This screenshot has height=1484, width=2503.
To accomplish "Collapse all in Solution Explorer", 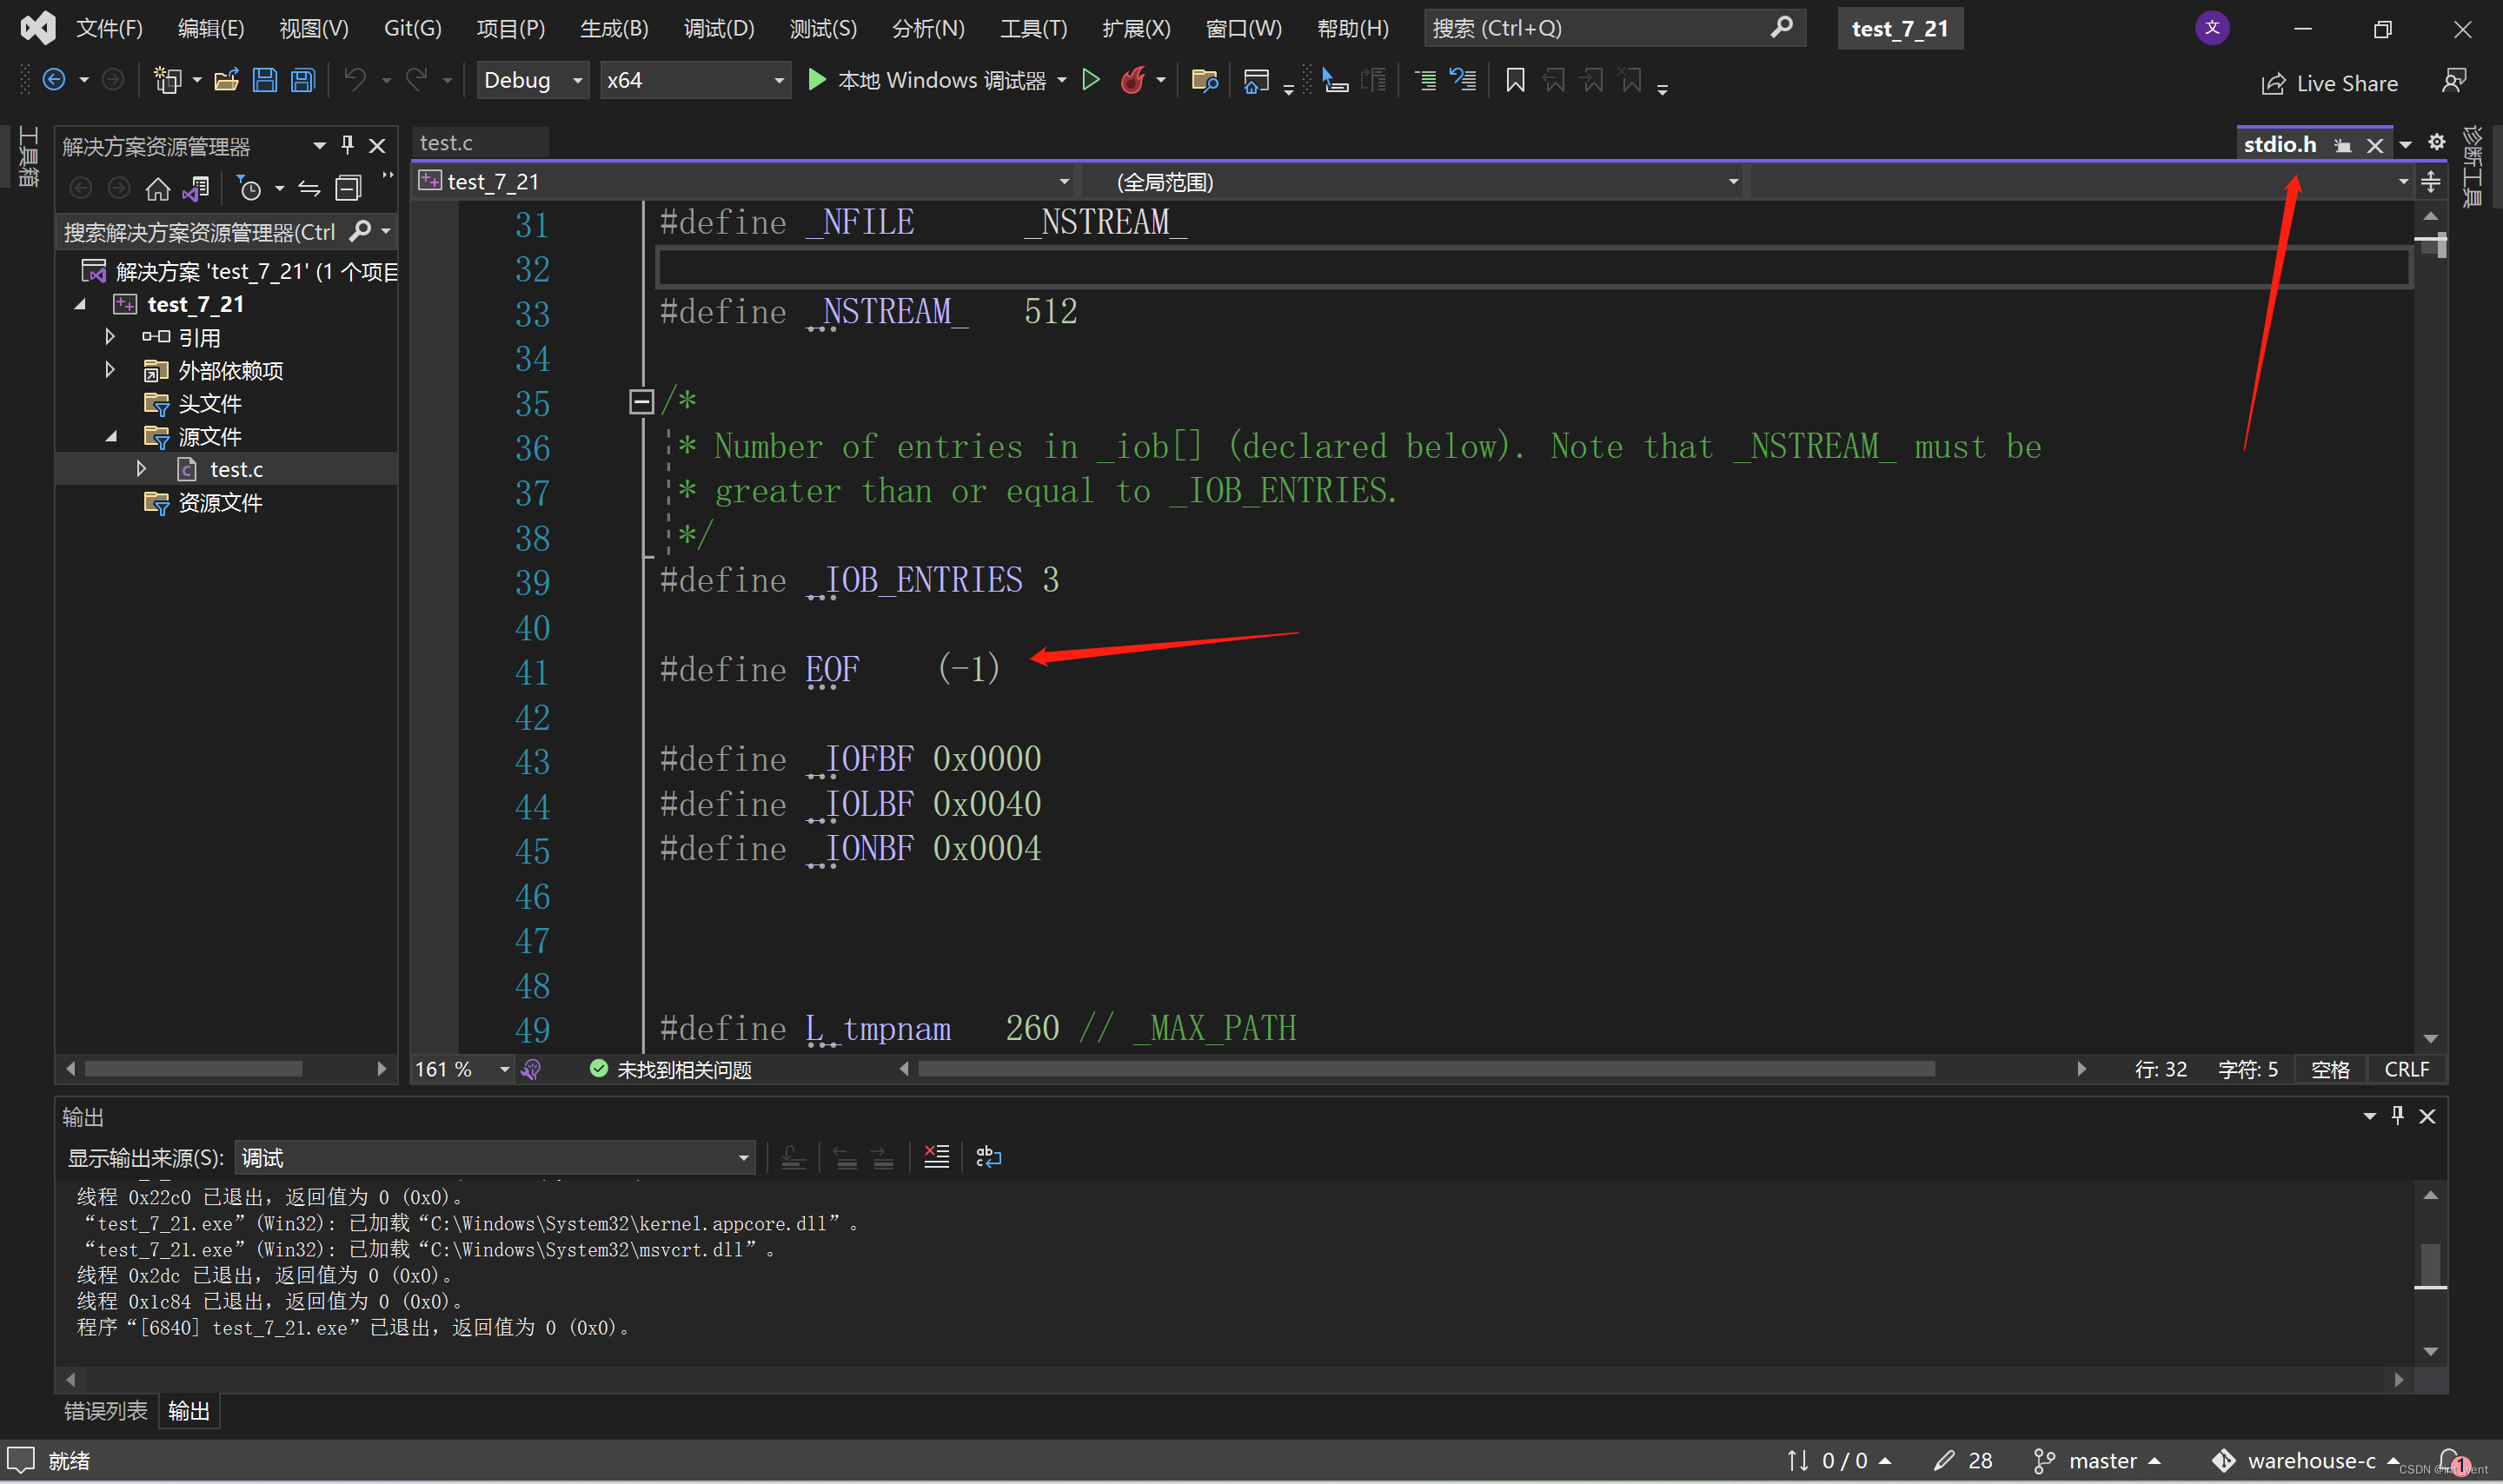I will click(x=348, y=188).
